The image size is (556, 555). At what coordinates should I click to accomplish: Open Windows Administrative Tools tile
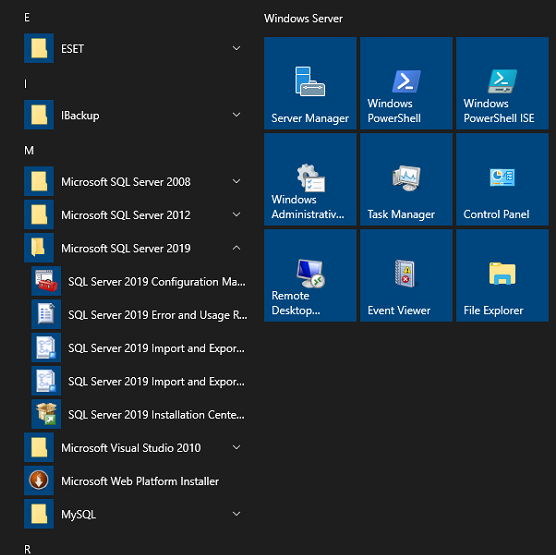(x=310, y=179)
